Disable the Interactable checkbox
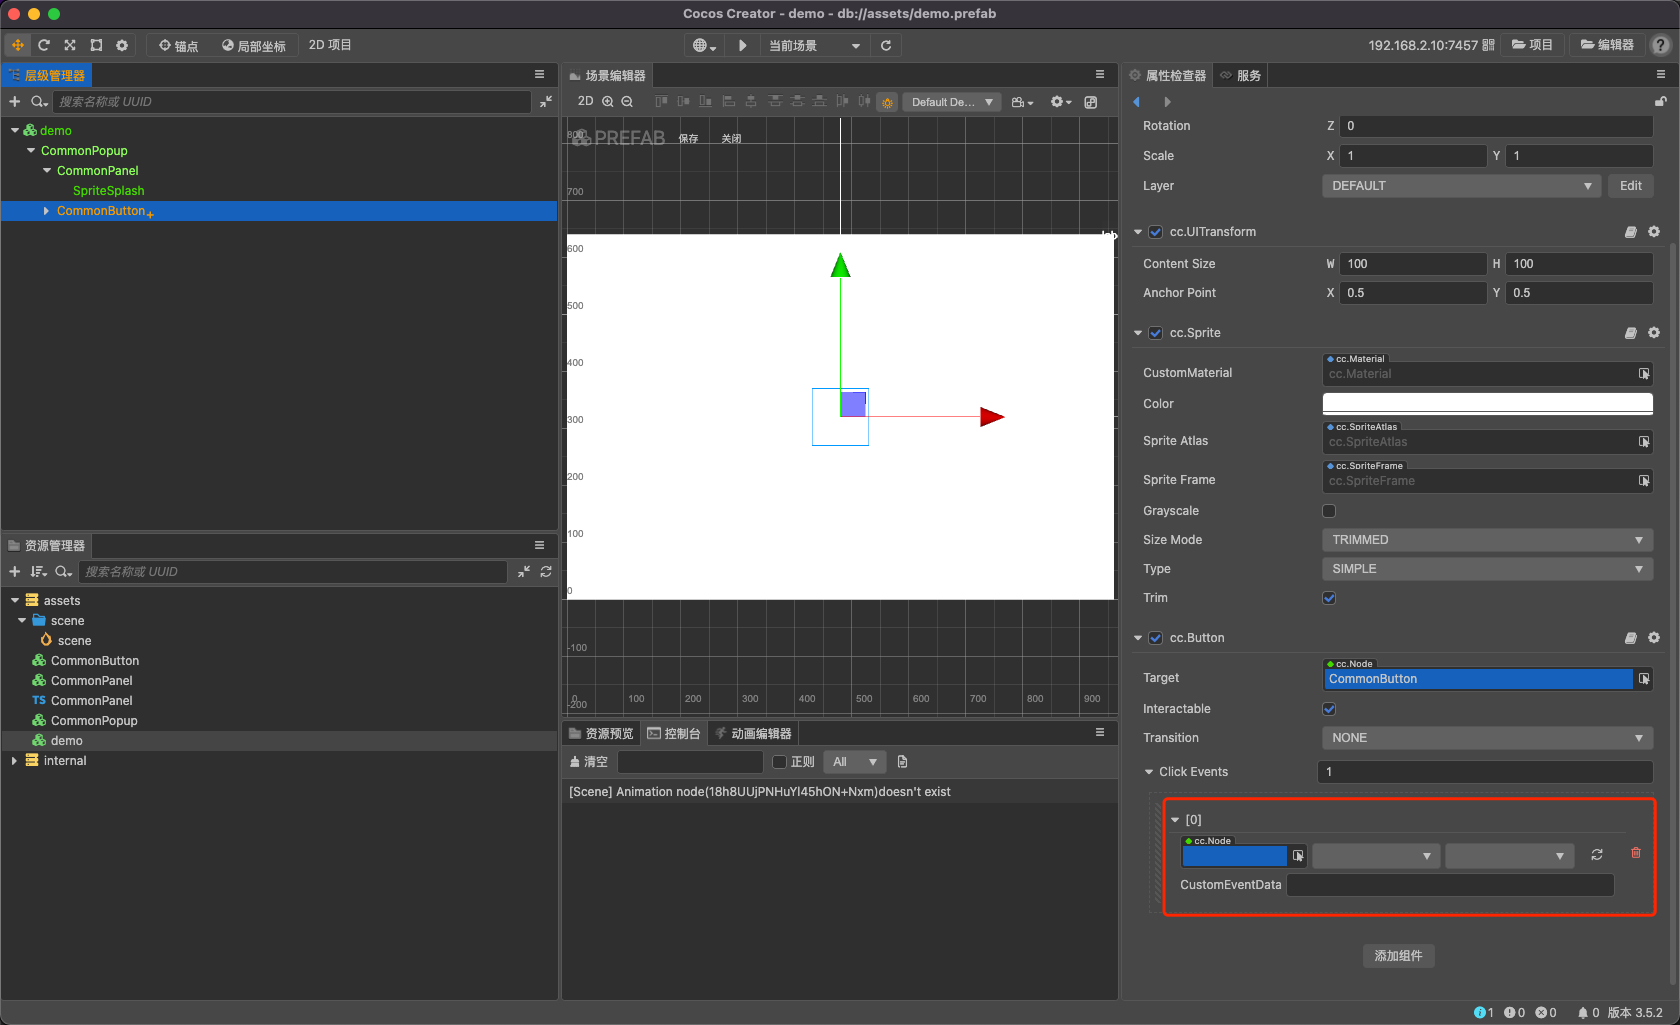Viewport: 1680px width, 1025px height. tap(1329, 709)
